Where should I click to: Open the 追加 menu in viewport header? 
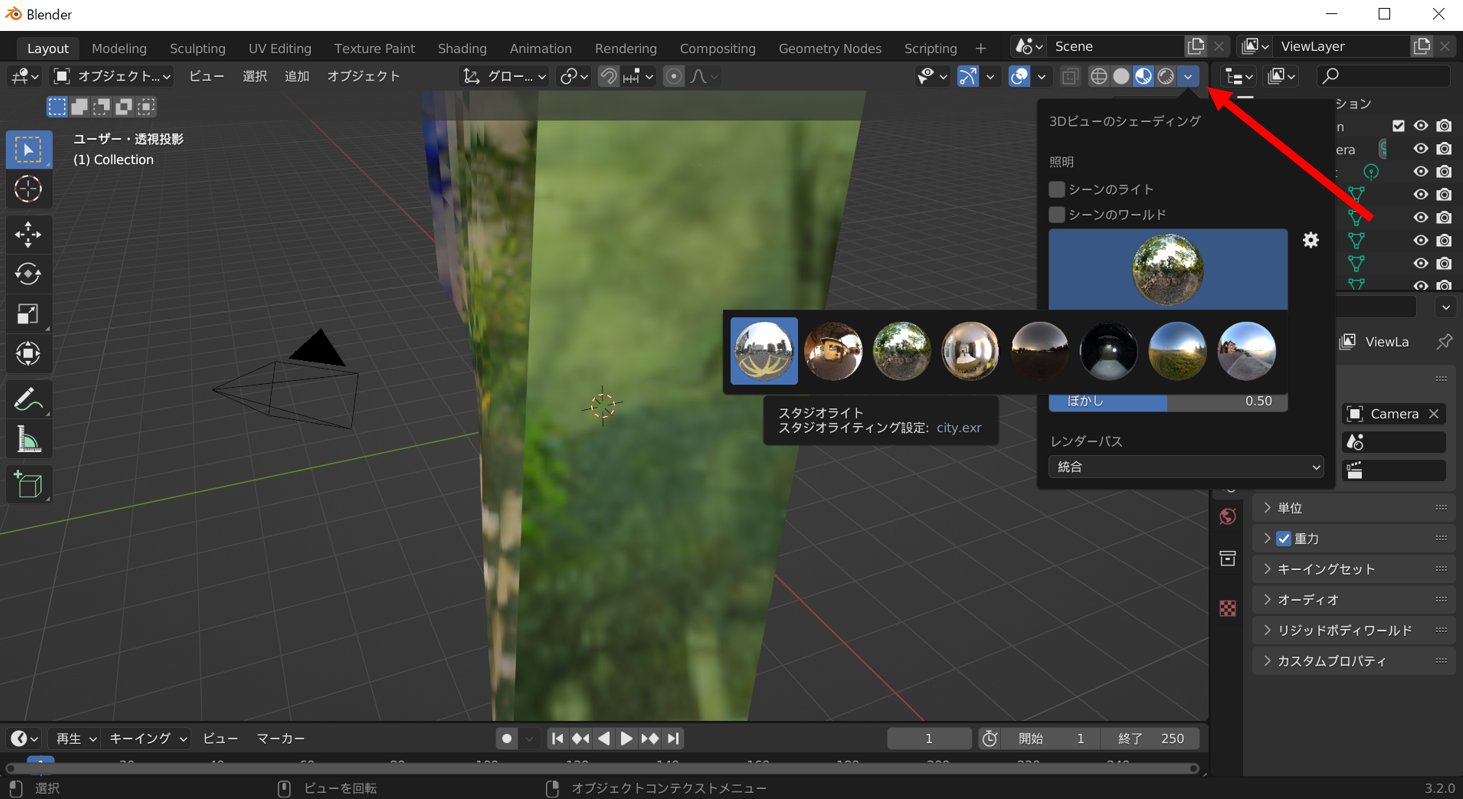297,76
